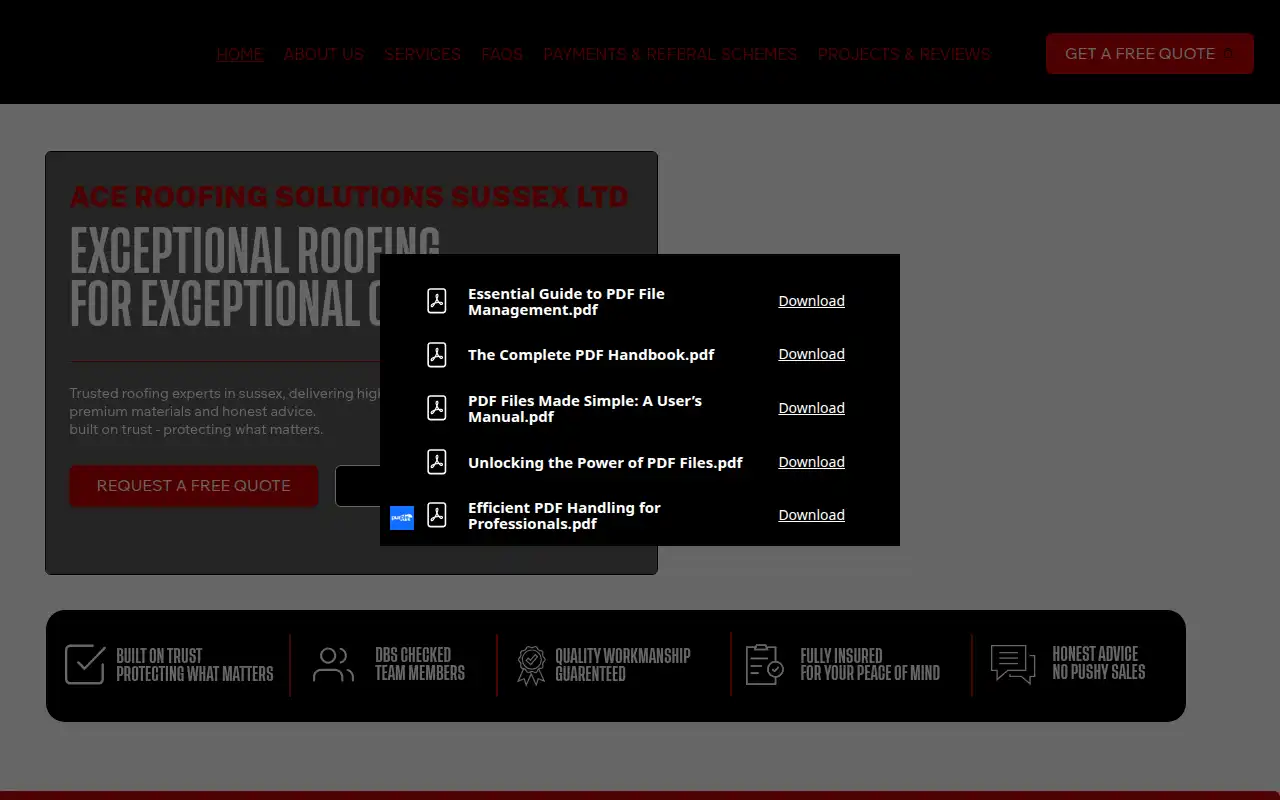Click the checkmark Built on Trust icon
This screenshot has width=1280, height=800.
click(x=85, y=664)
